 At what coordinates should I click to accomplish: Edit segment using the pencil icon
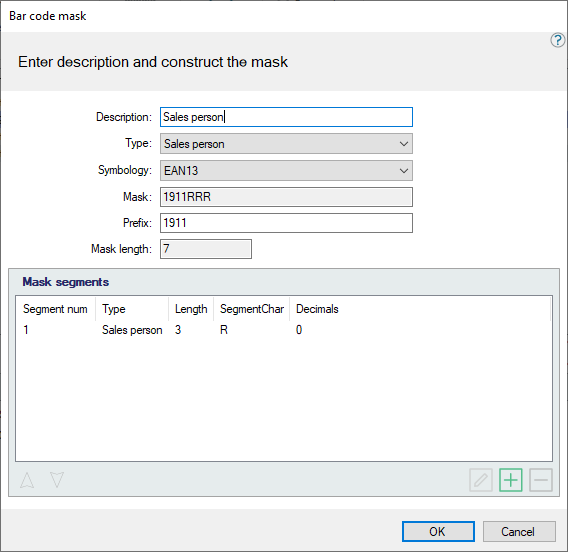(x=481, y=480)
